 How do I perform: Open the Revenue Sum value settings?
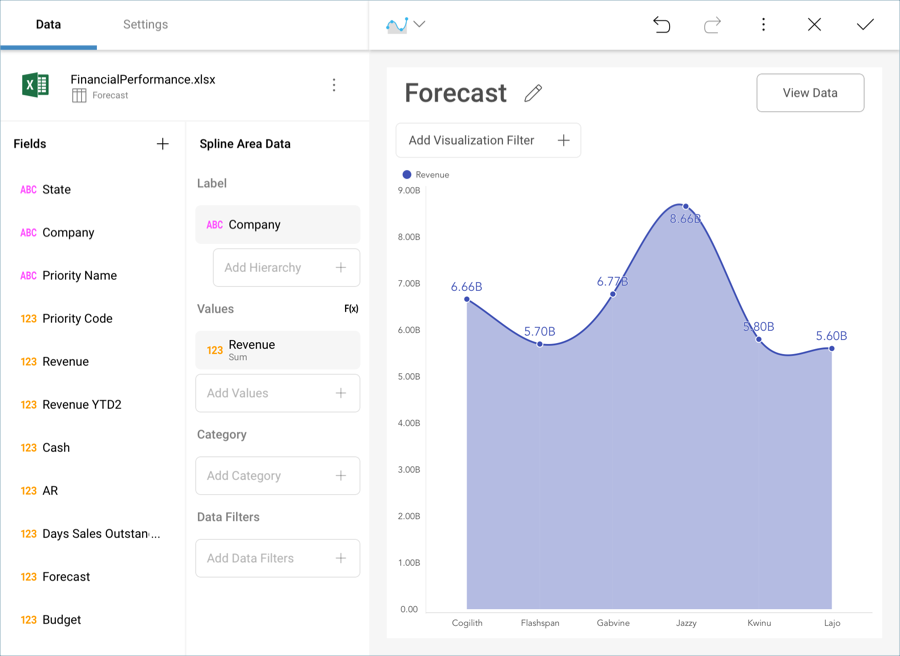277,350
